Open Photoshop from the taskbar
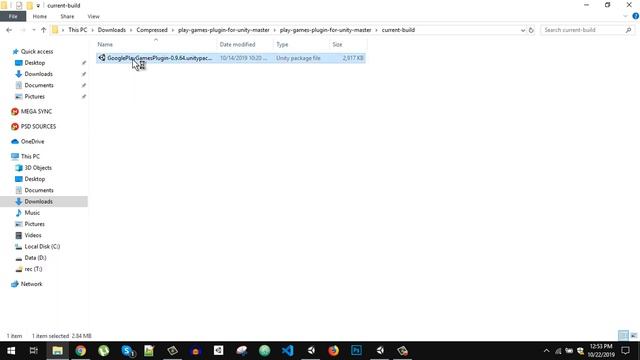Screen dimensions: 640x360 point(356,351)
